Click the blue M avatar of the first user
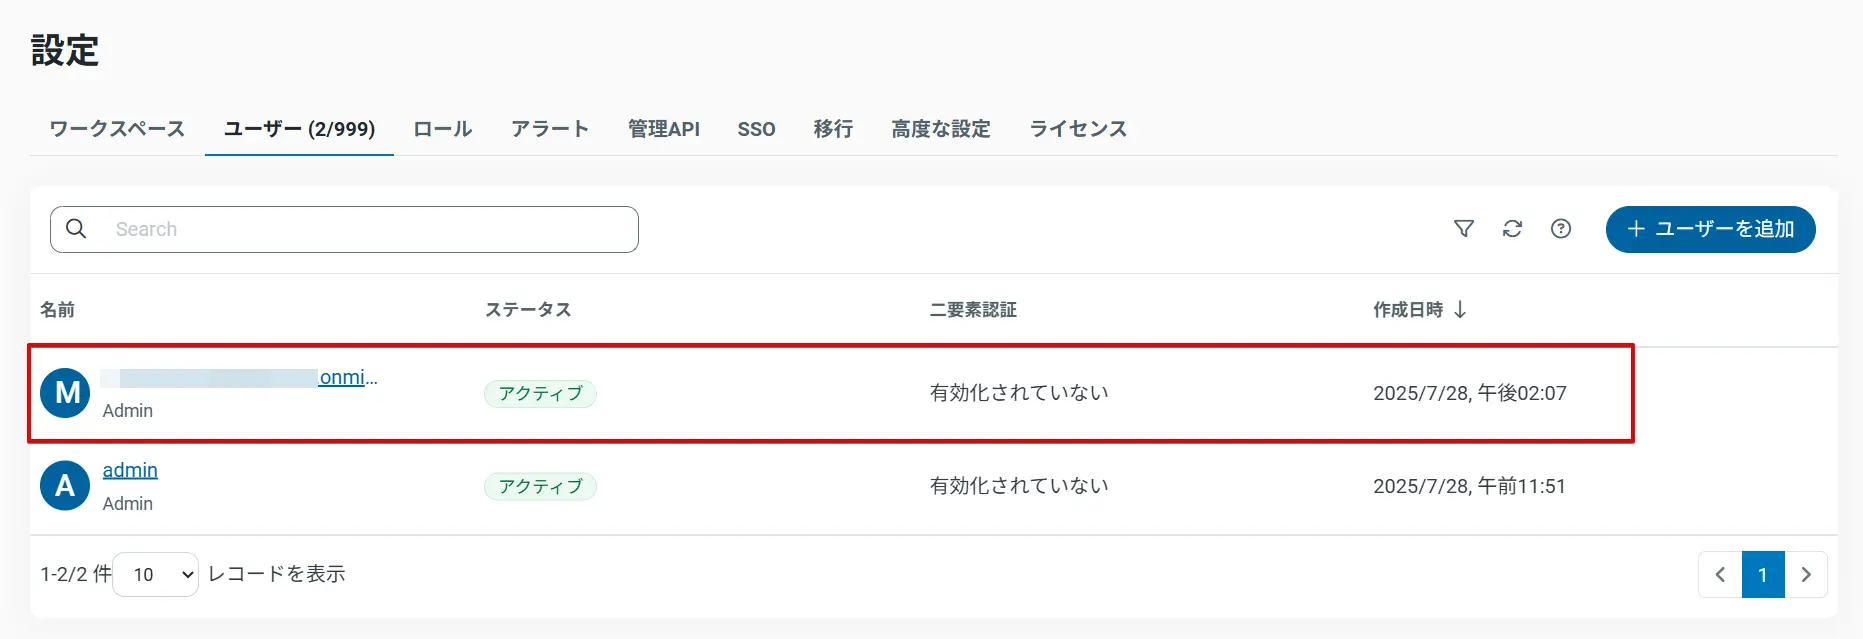 pyautogui.click(x=64, y=392)
